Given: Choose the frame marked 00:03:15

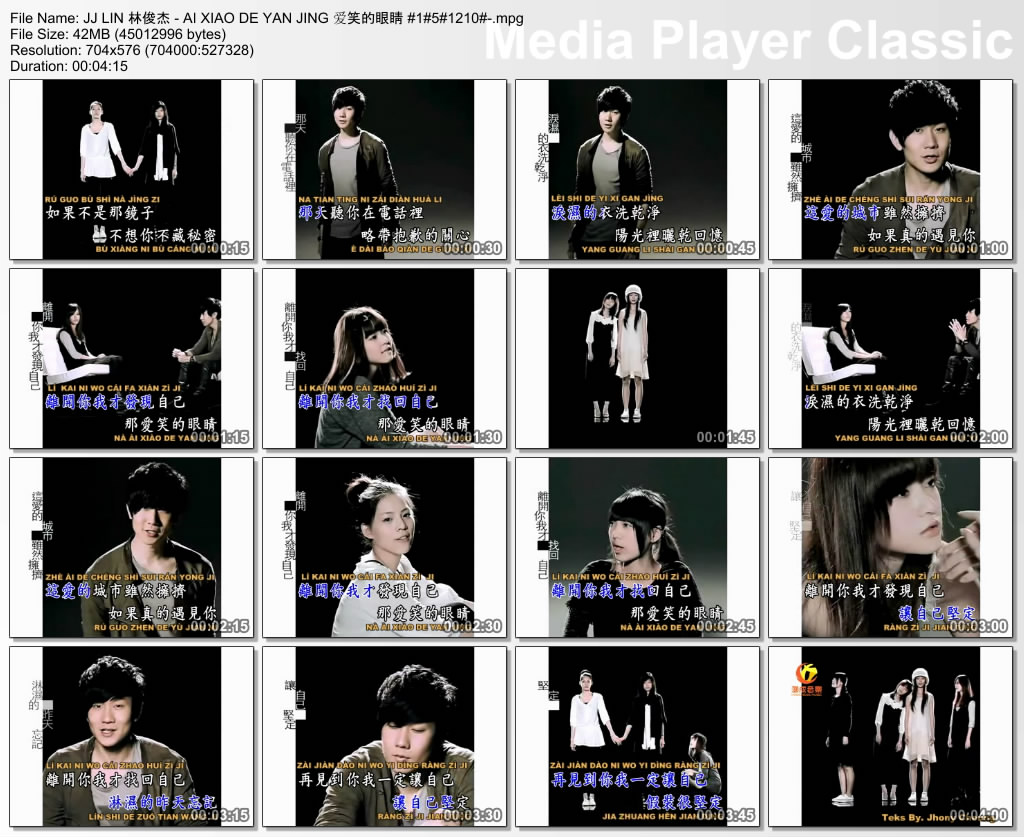Looking at the screenshot, I should click(131, 736).
